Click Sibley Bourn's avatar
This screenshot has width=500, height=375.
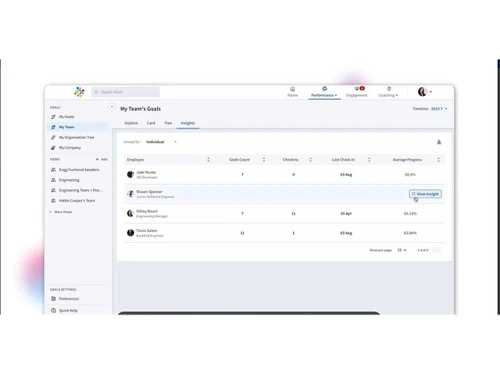130,213
